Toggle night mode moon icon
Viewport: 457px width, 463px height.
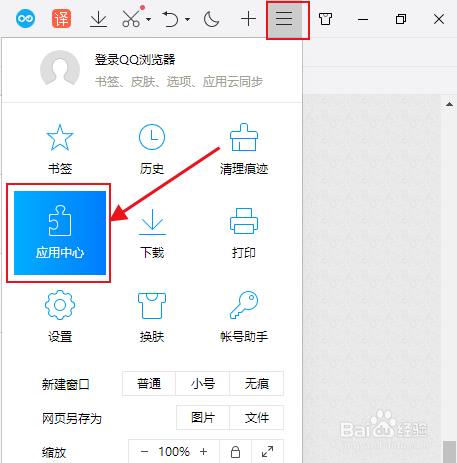(x=211, y=19)
